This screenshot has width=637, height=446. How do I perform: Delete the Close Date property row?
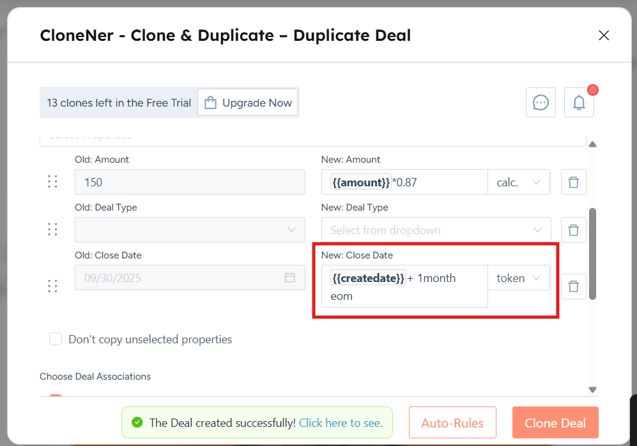(x=574, y=286)
